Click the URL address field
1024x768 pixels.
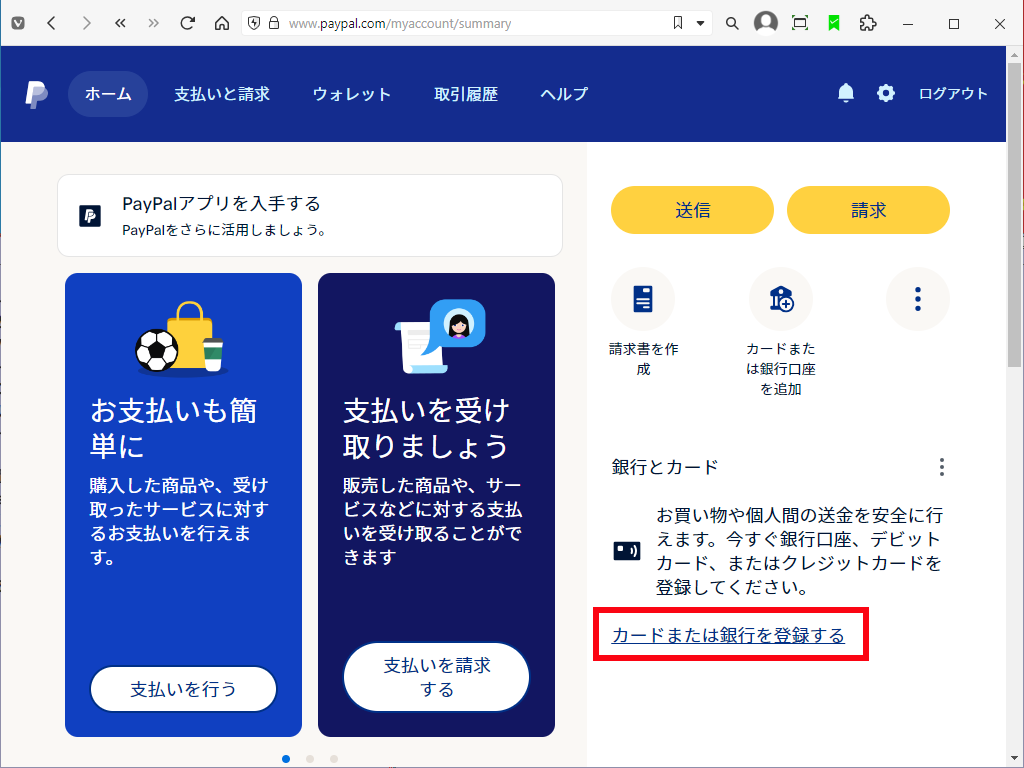coord(477,24)
